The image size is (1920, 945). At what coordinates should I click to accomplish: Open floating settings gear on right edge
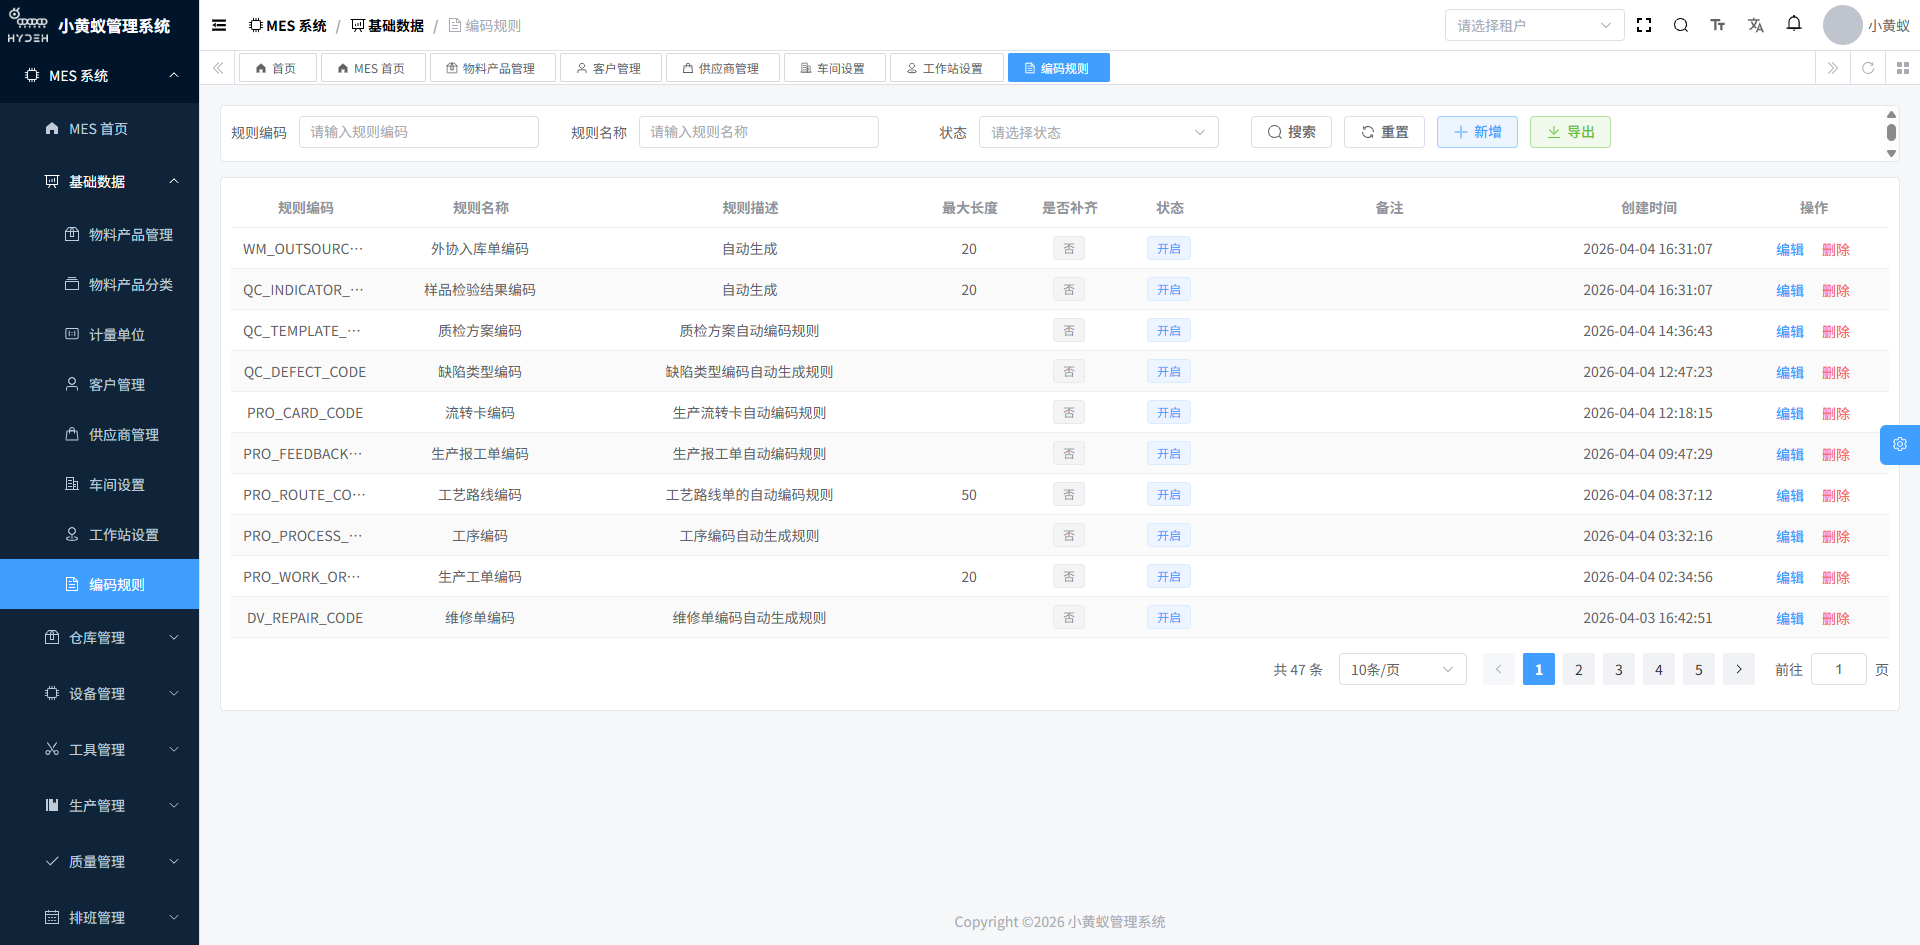click(x=1900, y=445)
